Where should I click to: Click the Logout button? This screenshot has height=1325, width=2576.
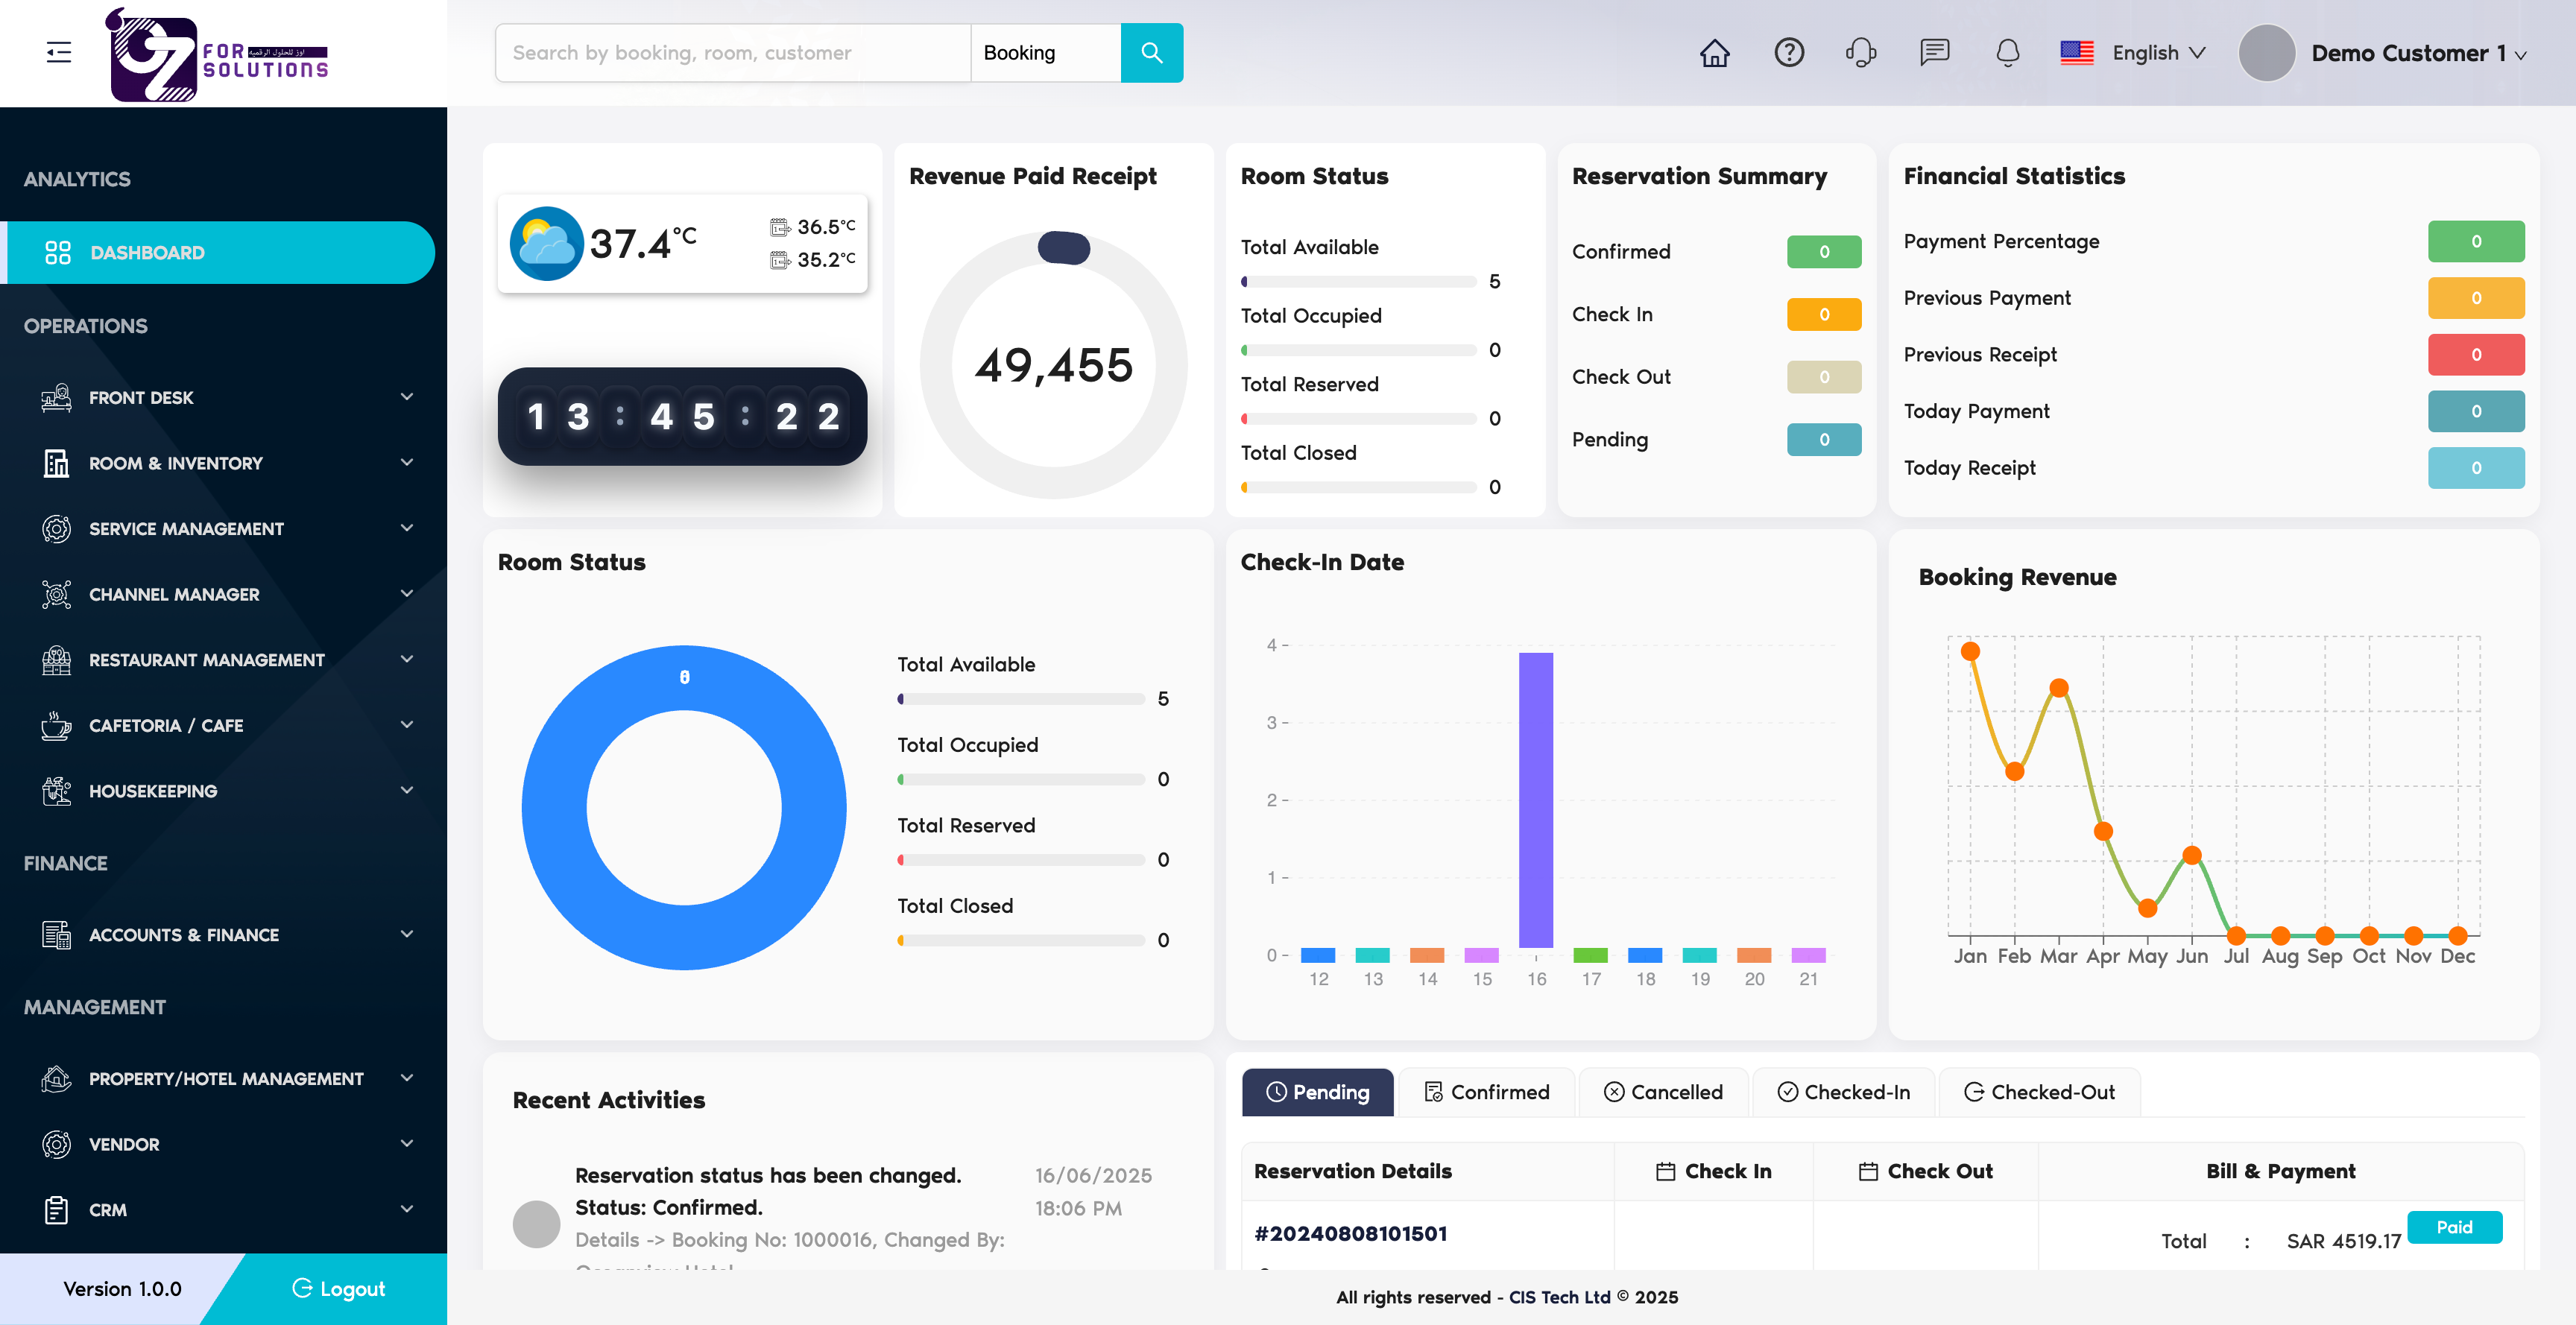[340, 1289]
